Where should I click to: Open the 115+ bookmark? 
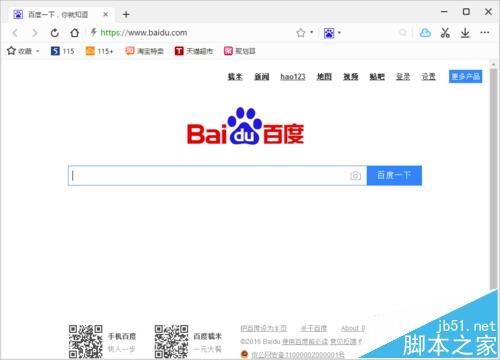tap(99, 51)
